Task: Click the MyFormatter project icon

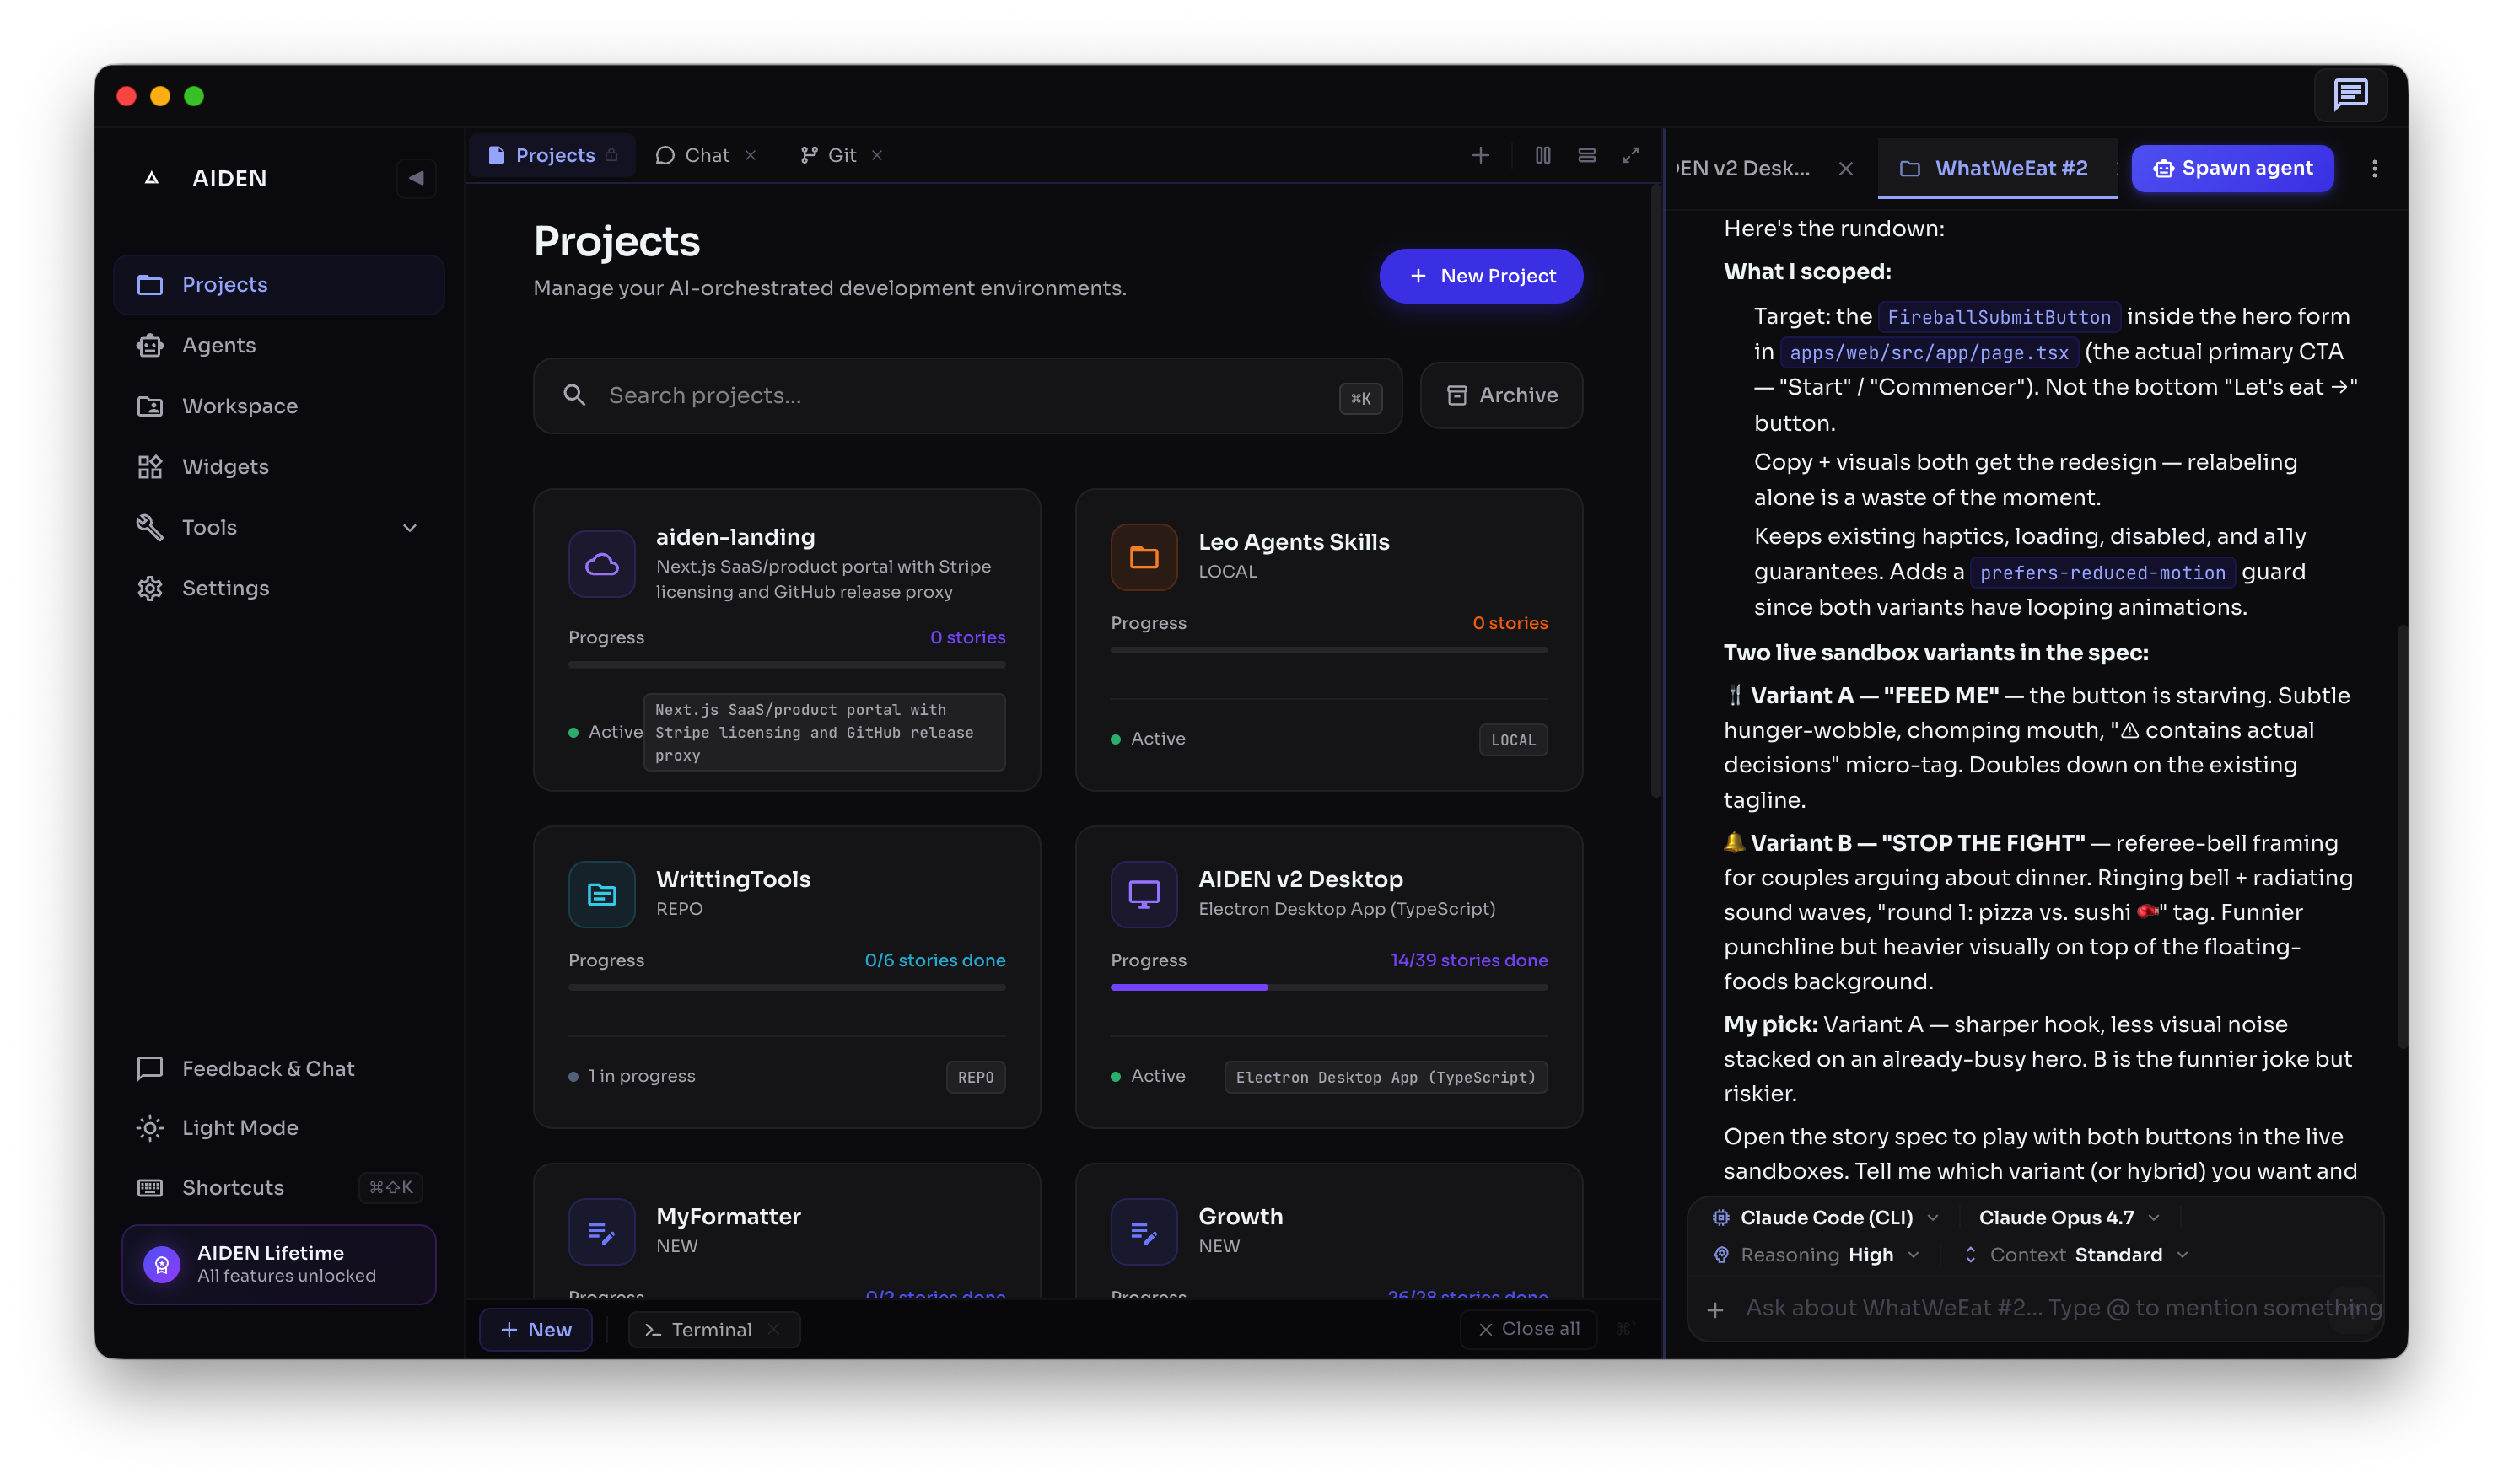Action: [x=602, y=1231]
